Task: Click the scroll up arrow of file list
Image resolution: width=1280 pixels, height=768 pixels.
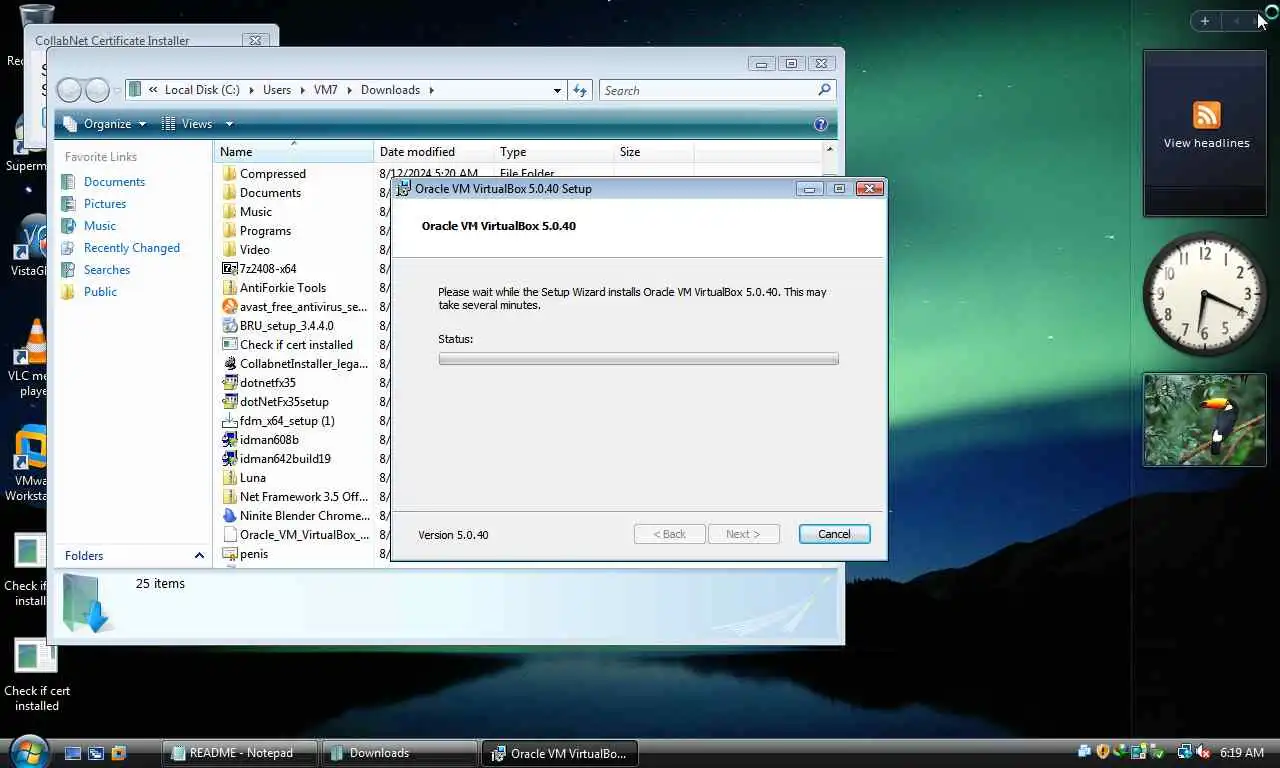Action: click(829, 150)
